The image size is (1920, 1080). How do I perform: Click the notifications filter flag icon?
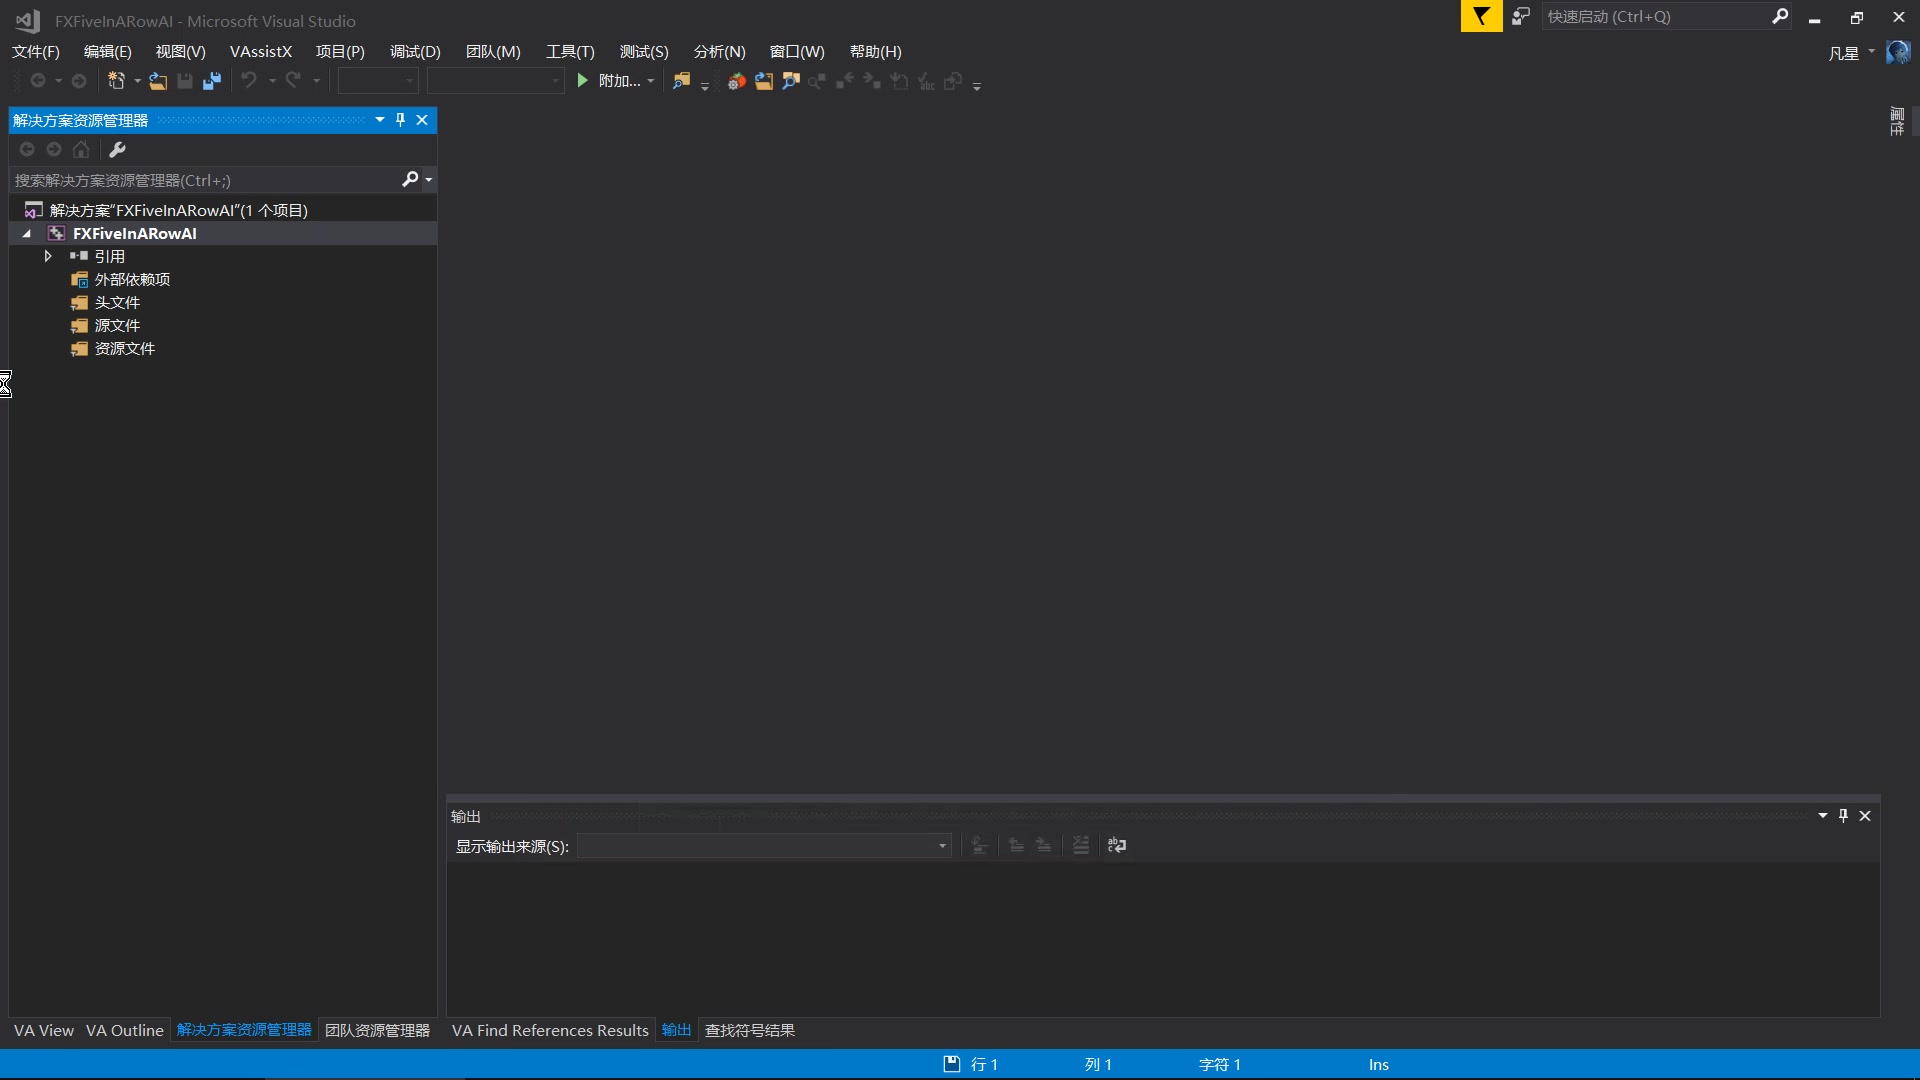[1481, 17]
